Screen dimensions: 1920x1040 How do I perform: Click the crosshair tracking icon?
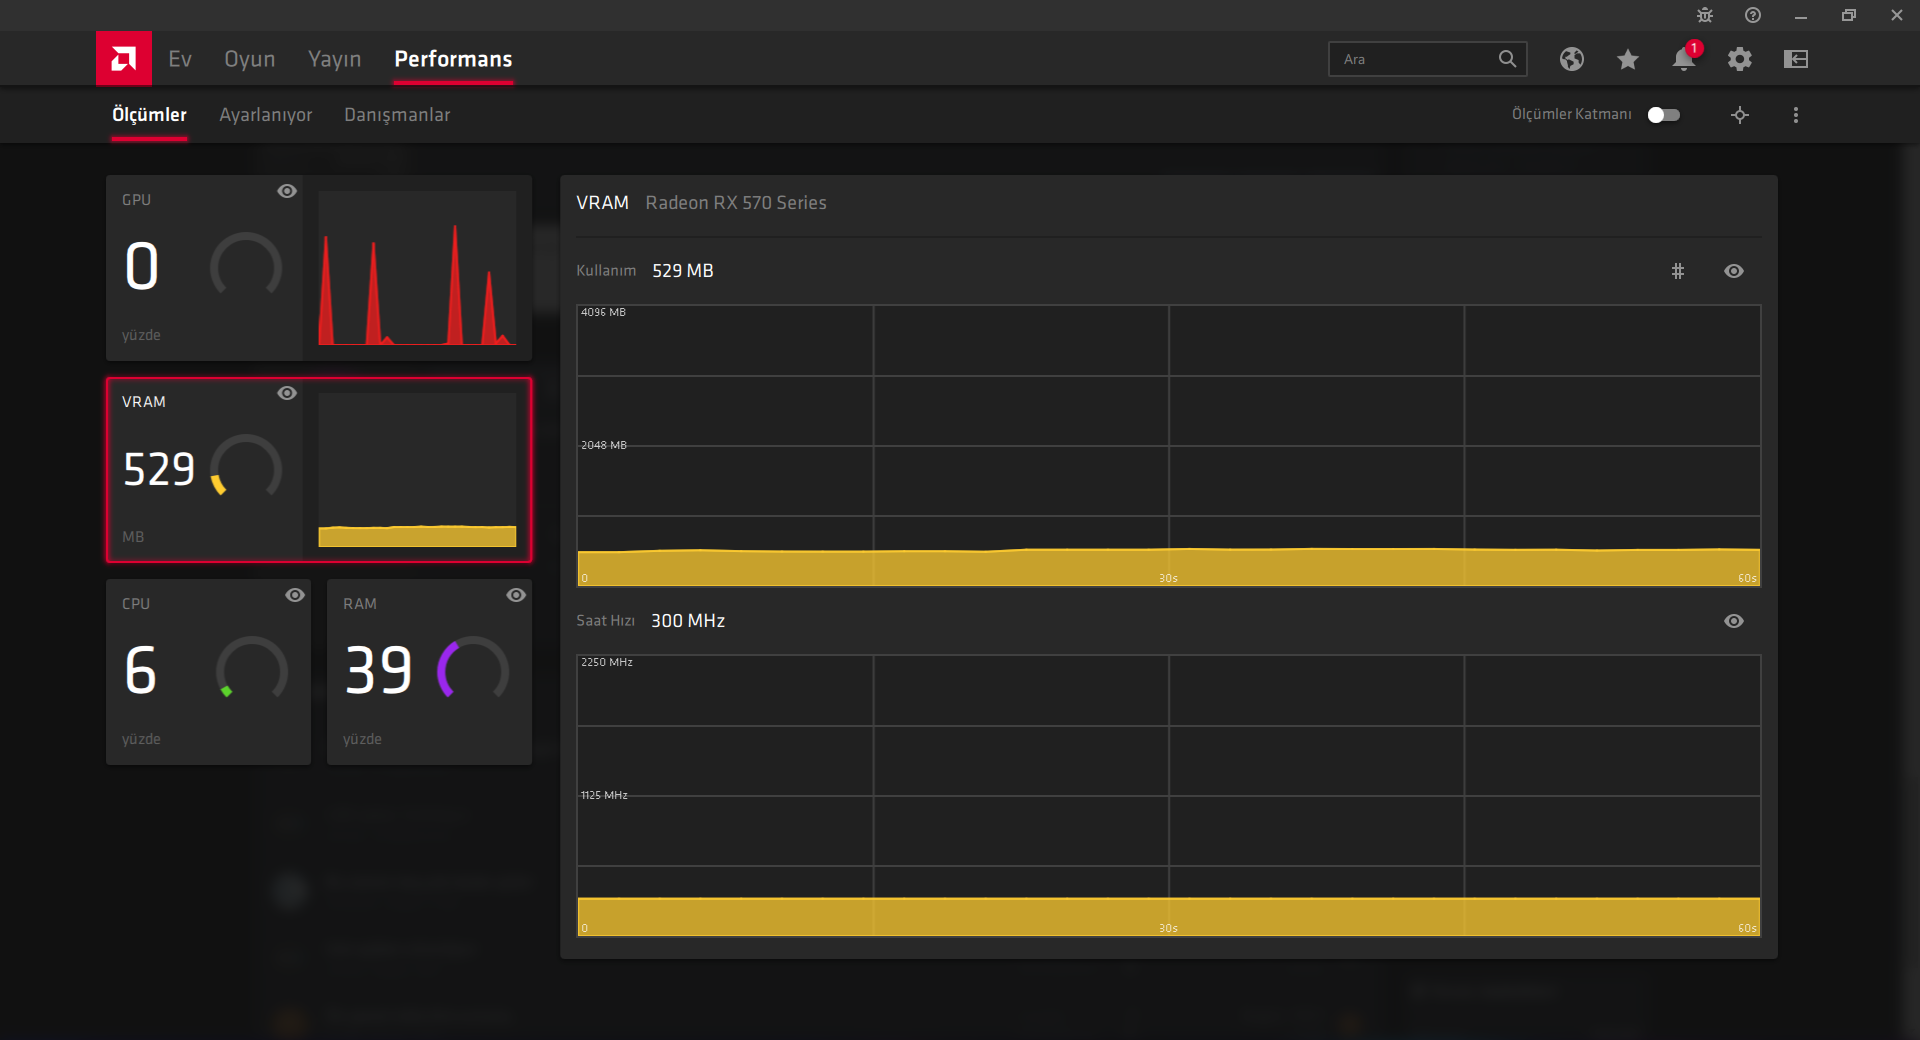[1740, 115]
